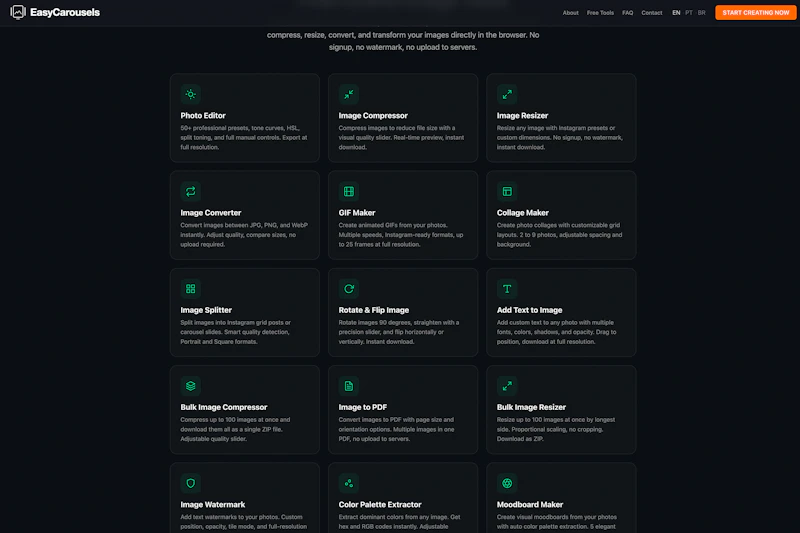Click the Rotate & Flip Image rotate icon
800x533 pixels.
348,289
